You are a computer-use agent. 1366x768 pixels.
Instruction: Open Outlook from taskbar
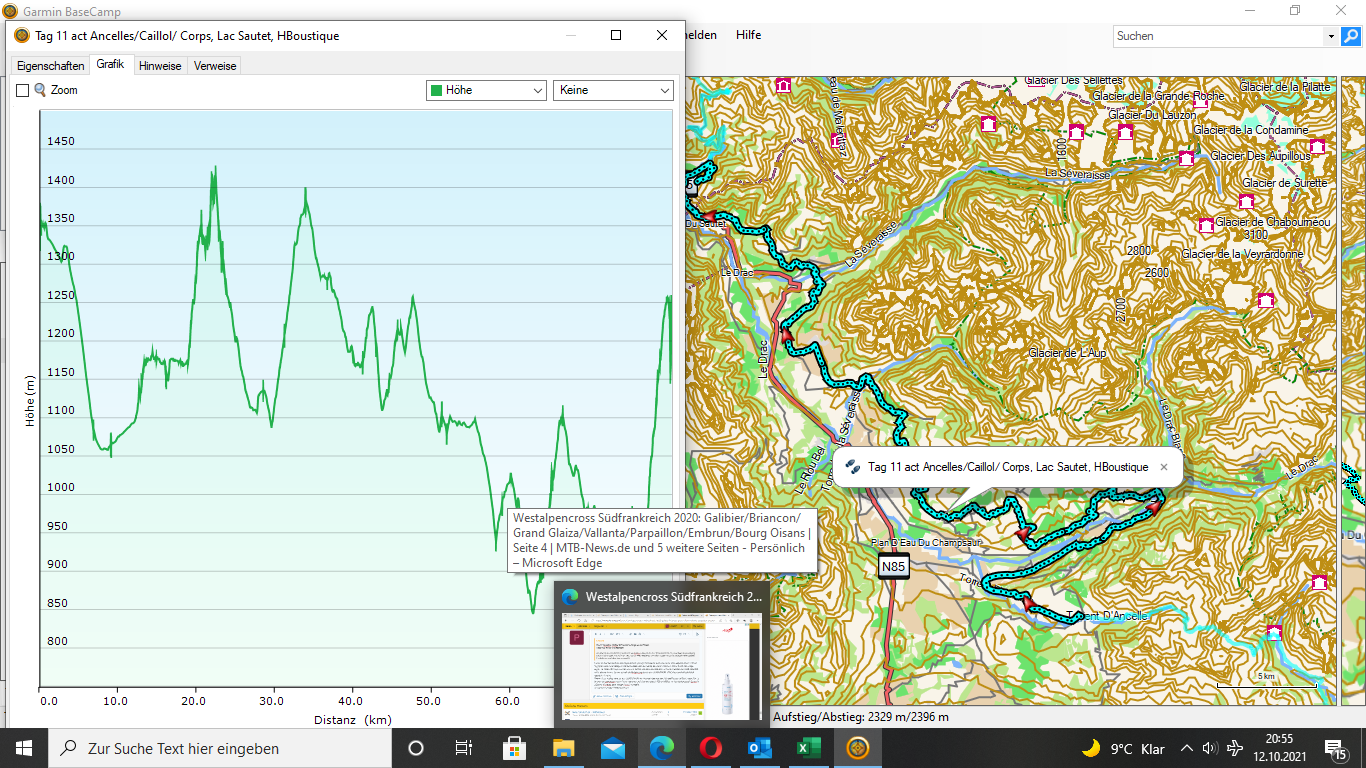coord(760,748)
